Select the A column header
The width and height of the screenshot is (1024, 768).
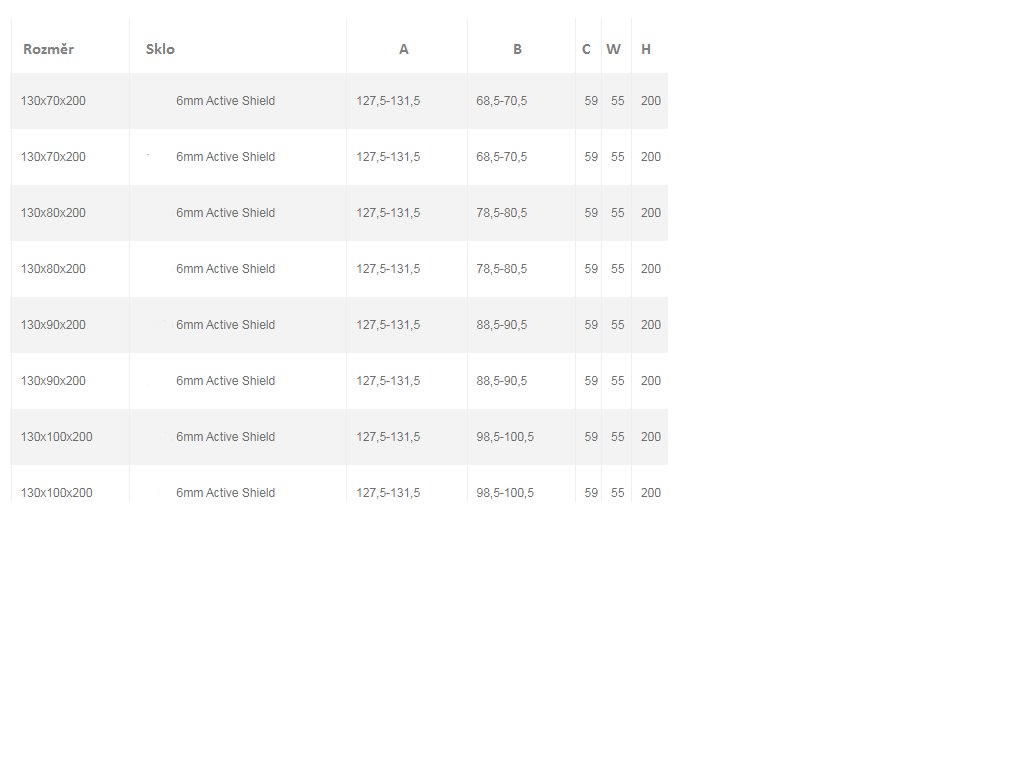404,49
